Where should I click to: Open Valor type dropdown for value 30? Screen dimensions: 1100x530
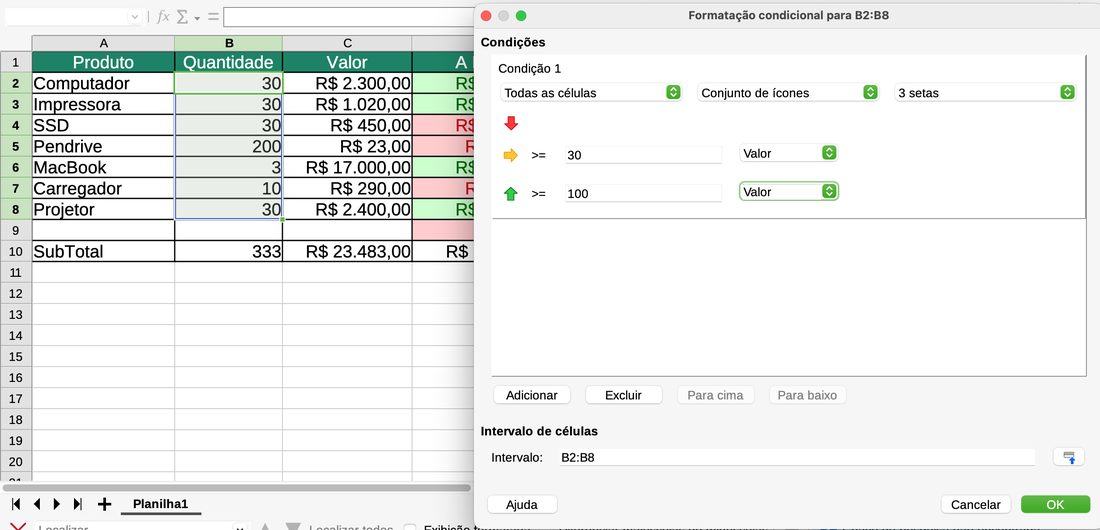pyautogui.click(x=789, y=153)
